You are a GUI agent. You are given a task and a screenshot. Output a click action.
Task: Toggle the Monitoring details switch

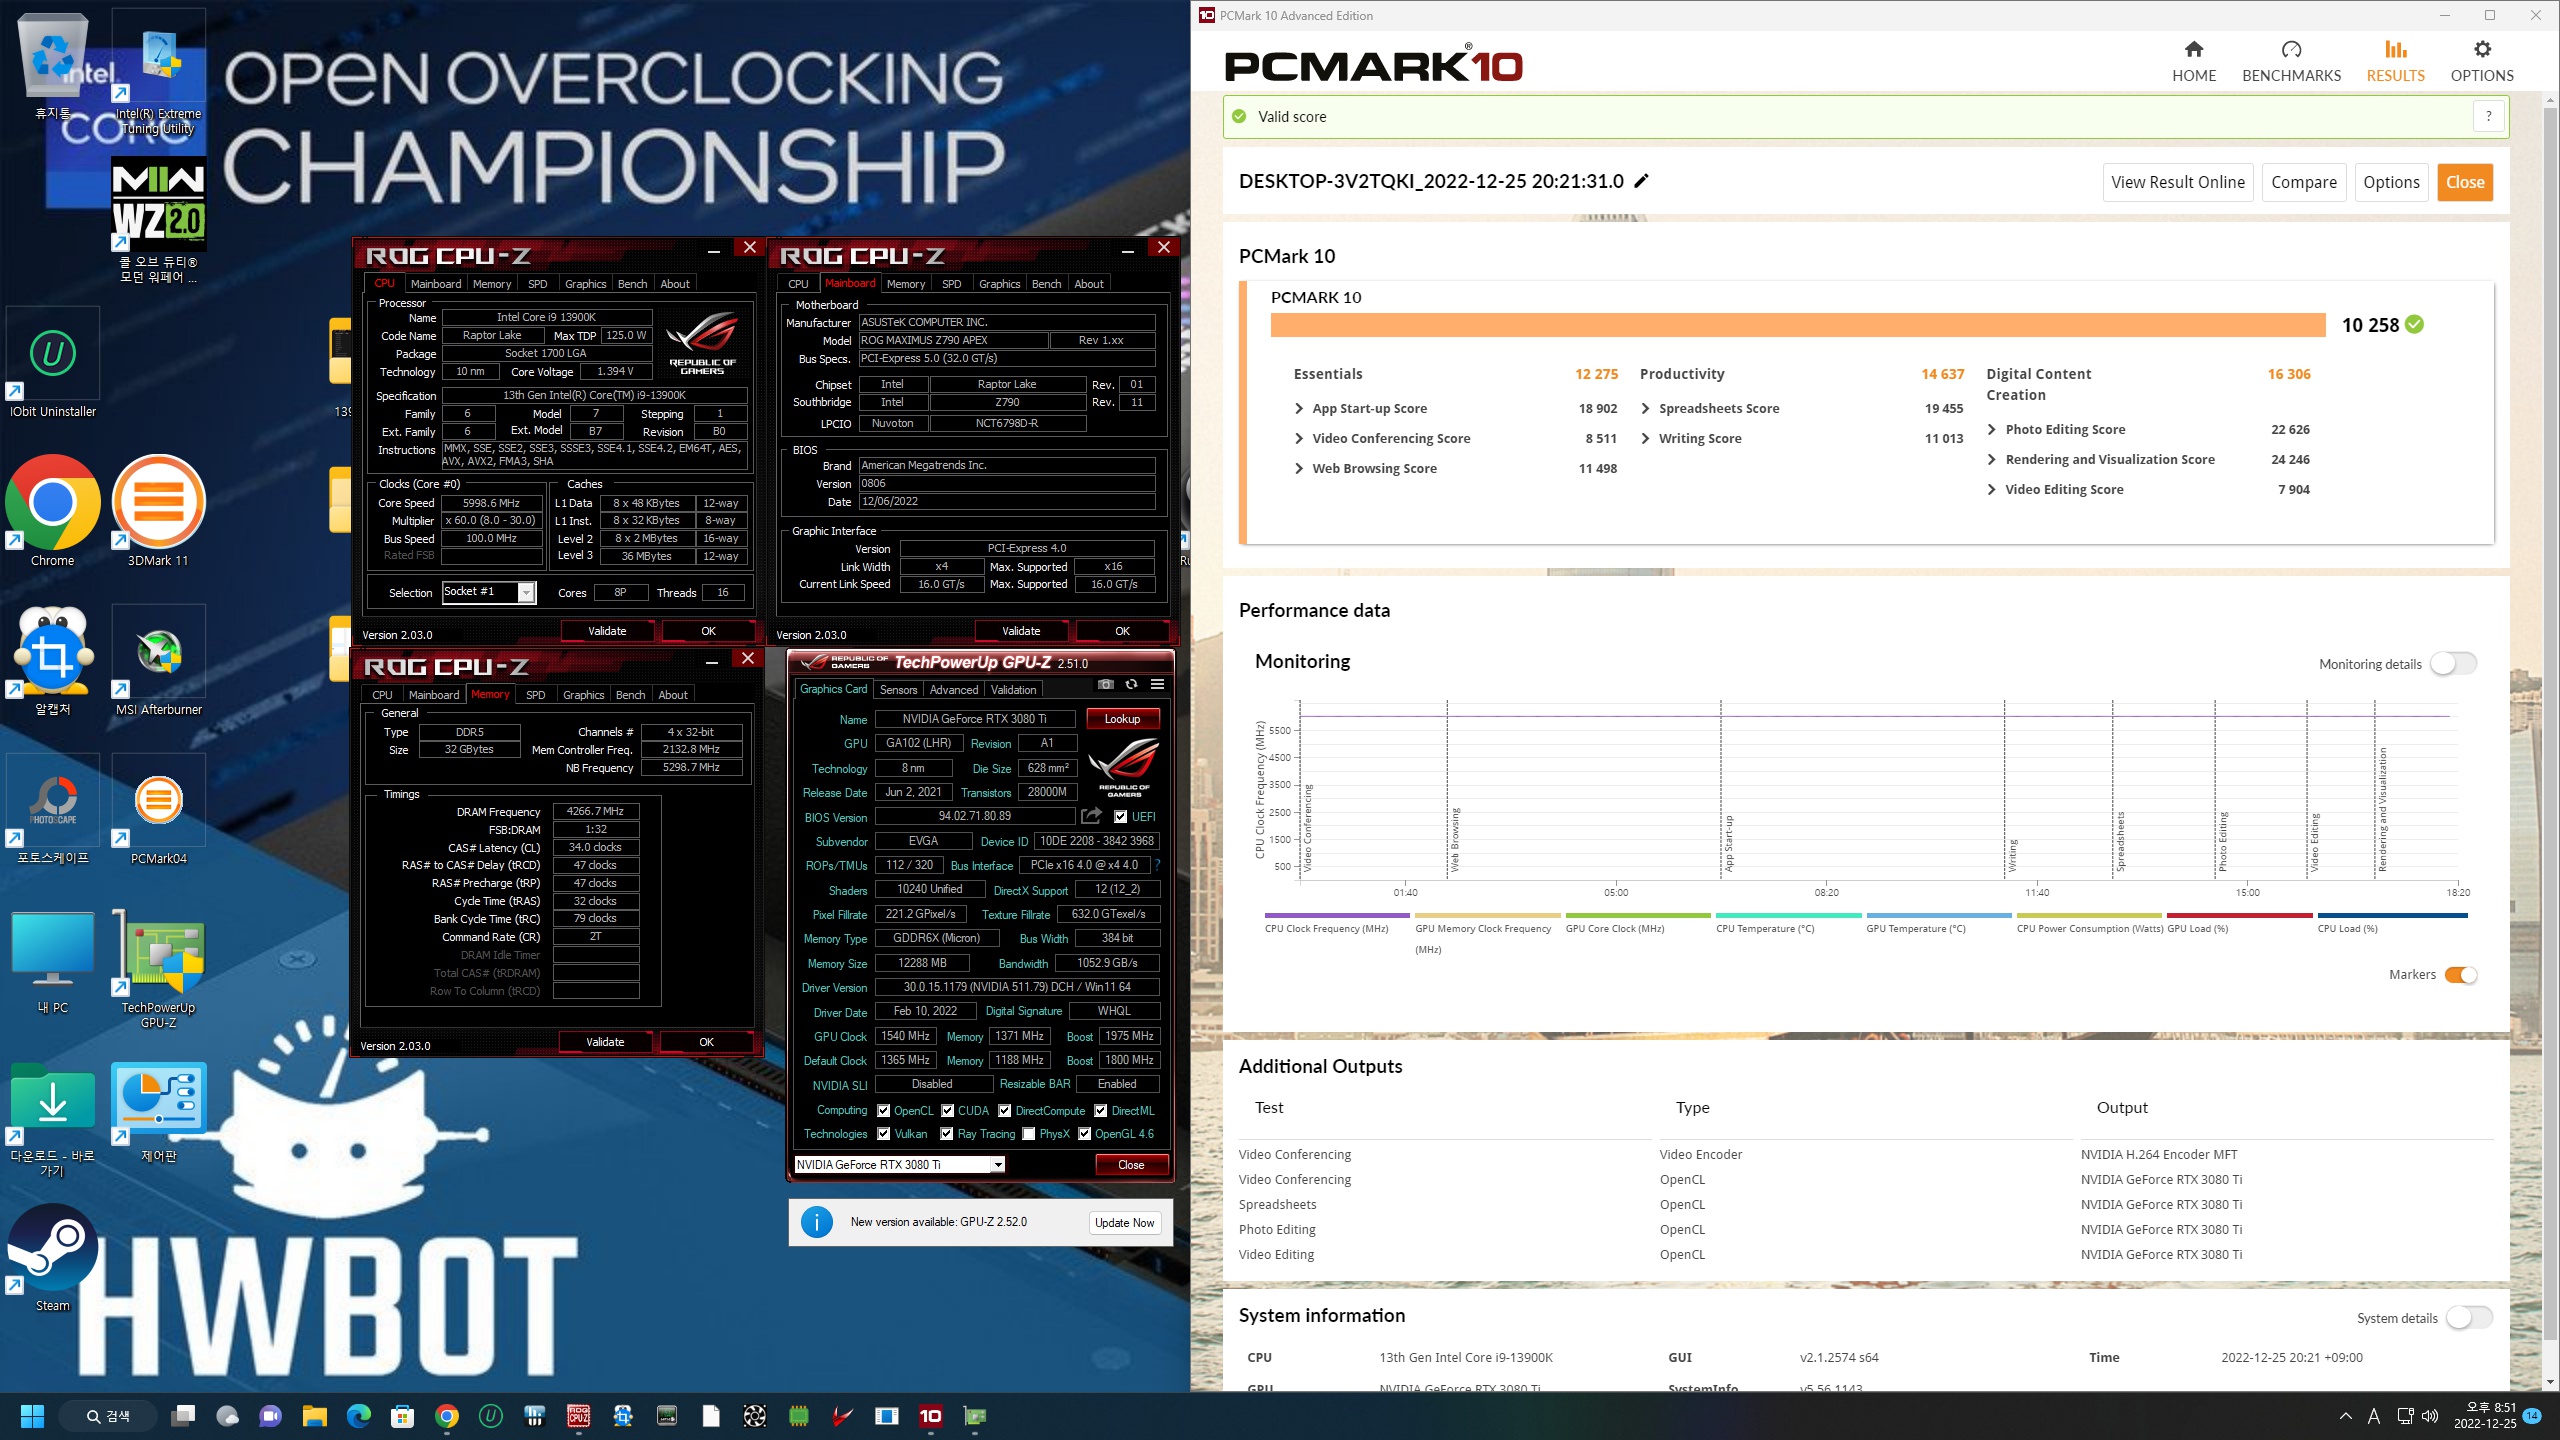point(2454,664)
